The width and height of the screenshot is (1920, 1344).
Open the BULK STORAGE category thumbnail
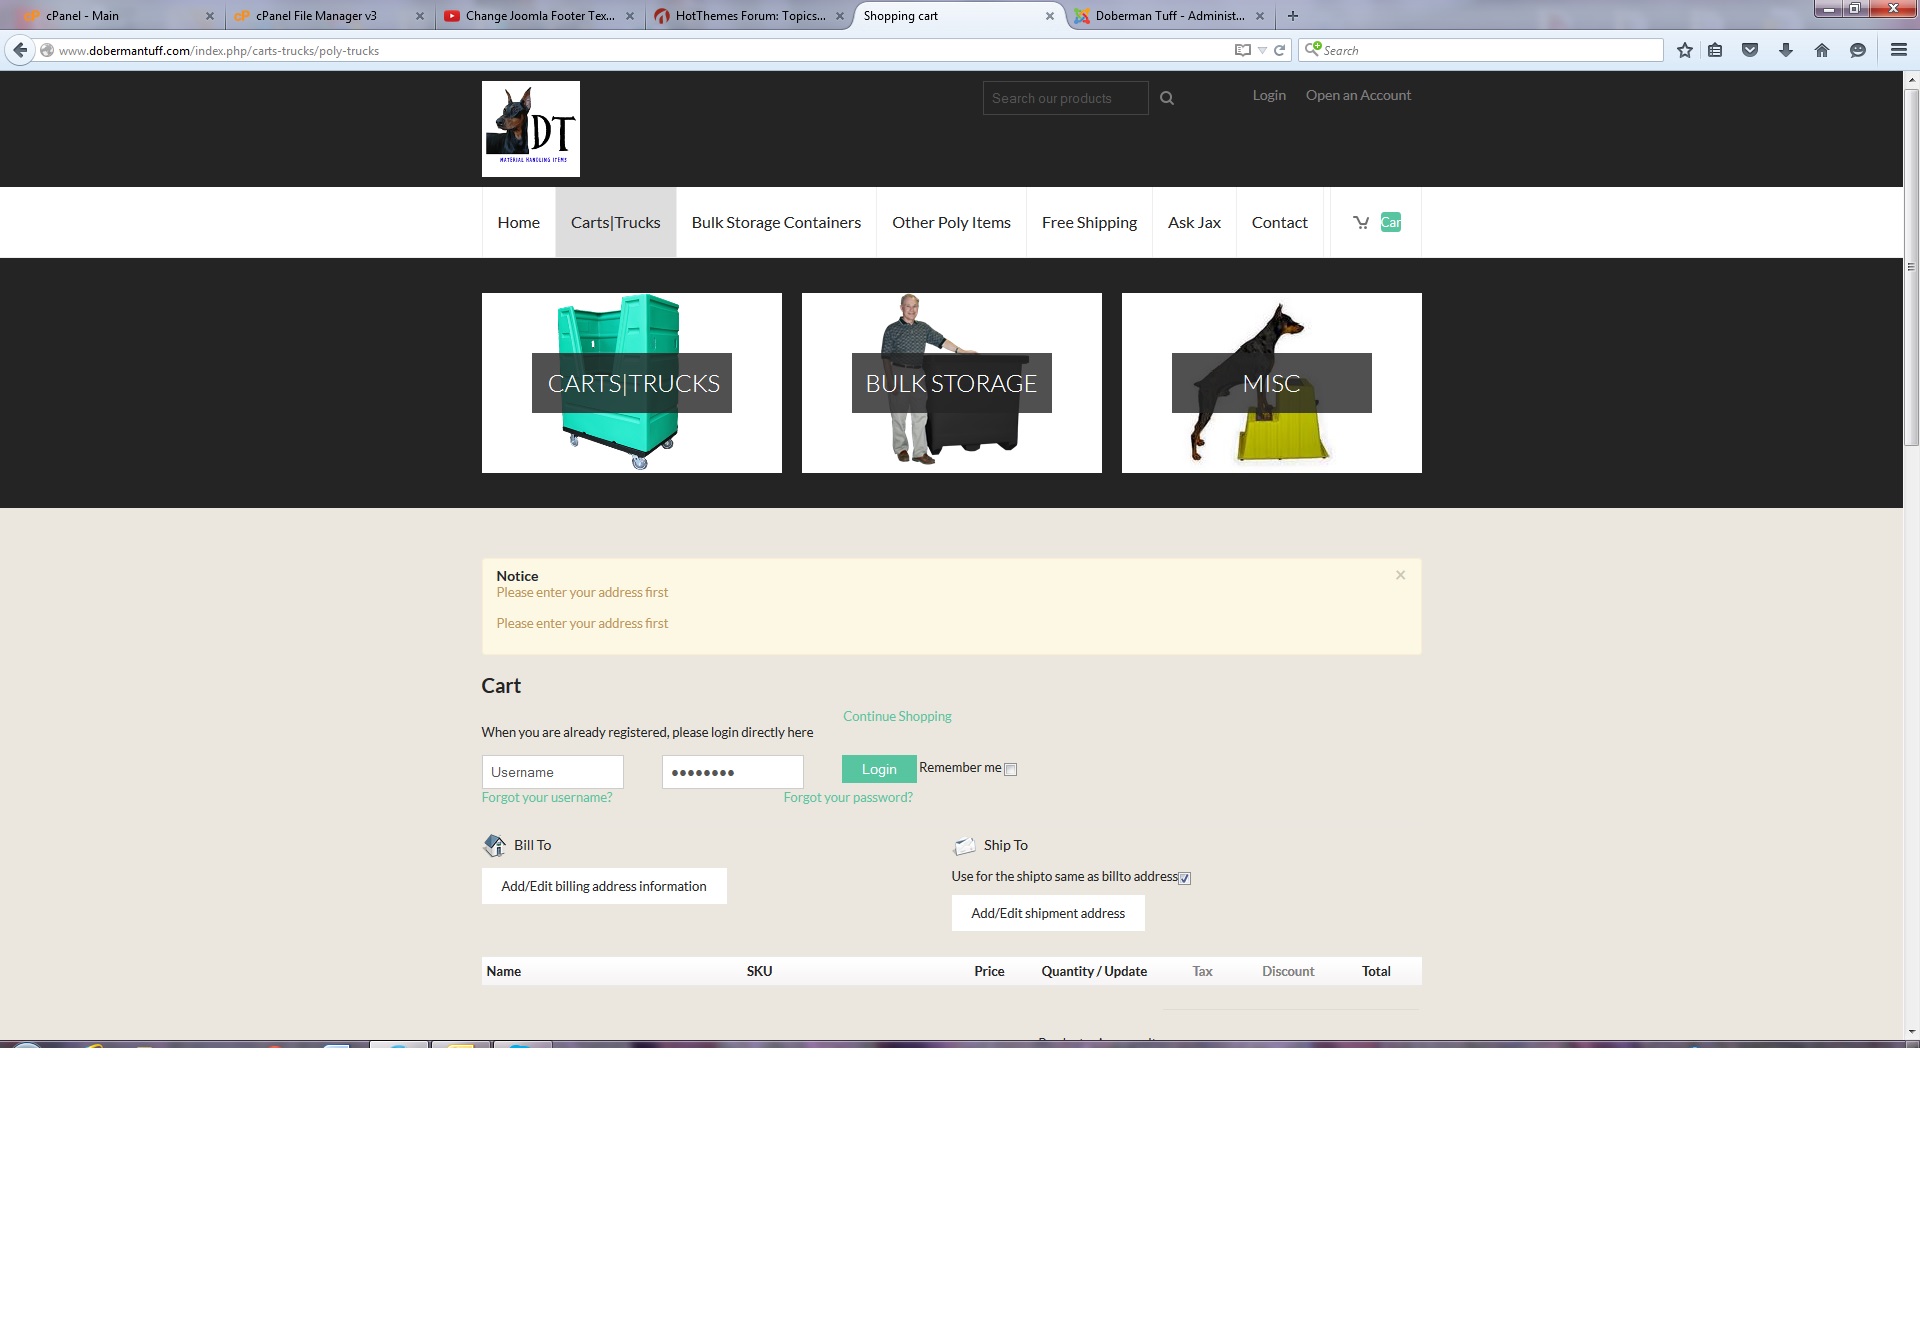pos(952,383)
